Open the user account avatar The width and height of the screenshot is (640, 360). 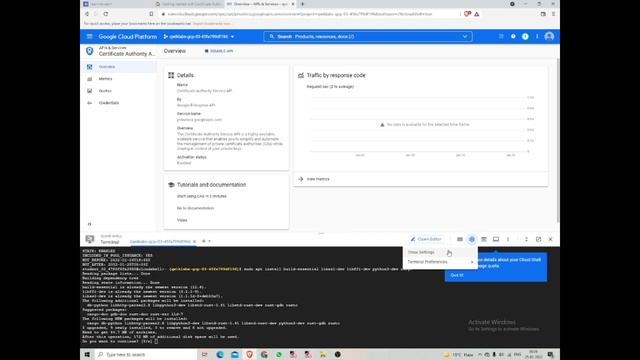(x=549, y=36)
